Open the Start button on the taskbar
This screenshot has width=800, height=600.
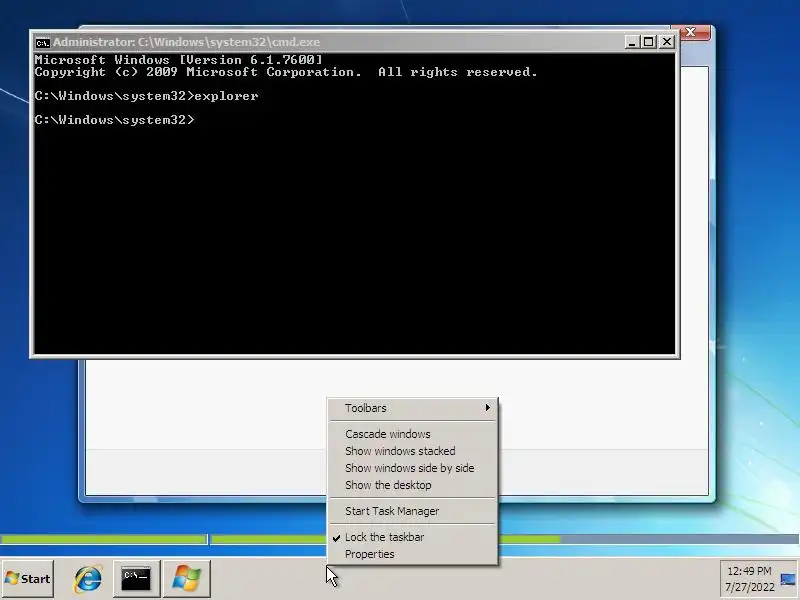click(x=28, y=579)
